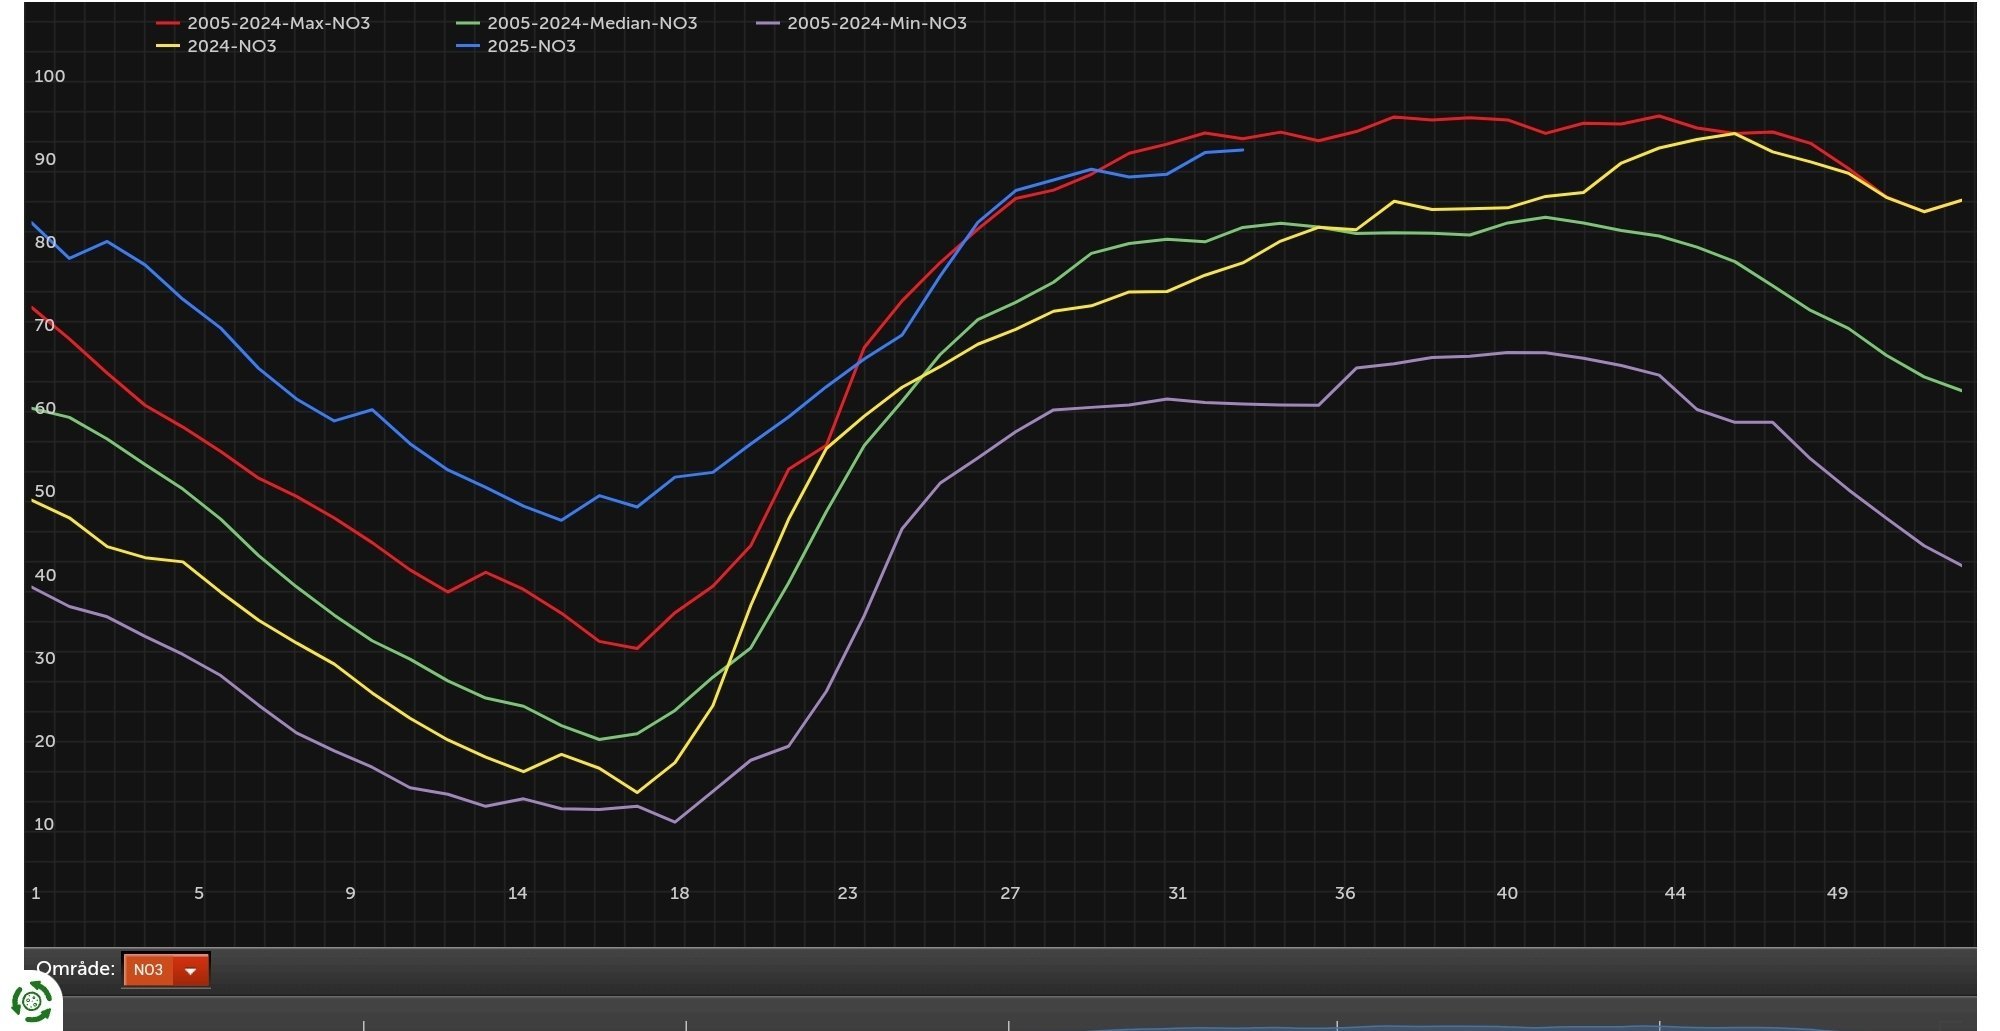Screen dimensions: 2000x1031
Task: Click x-axis week label 23
Action: [847, 893]
